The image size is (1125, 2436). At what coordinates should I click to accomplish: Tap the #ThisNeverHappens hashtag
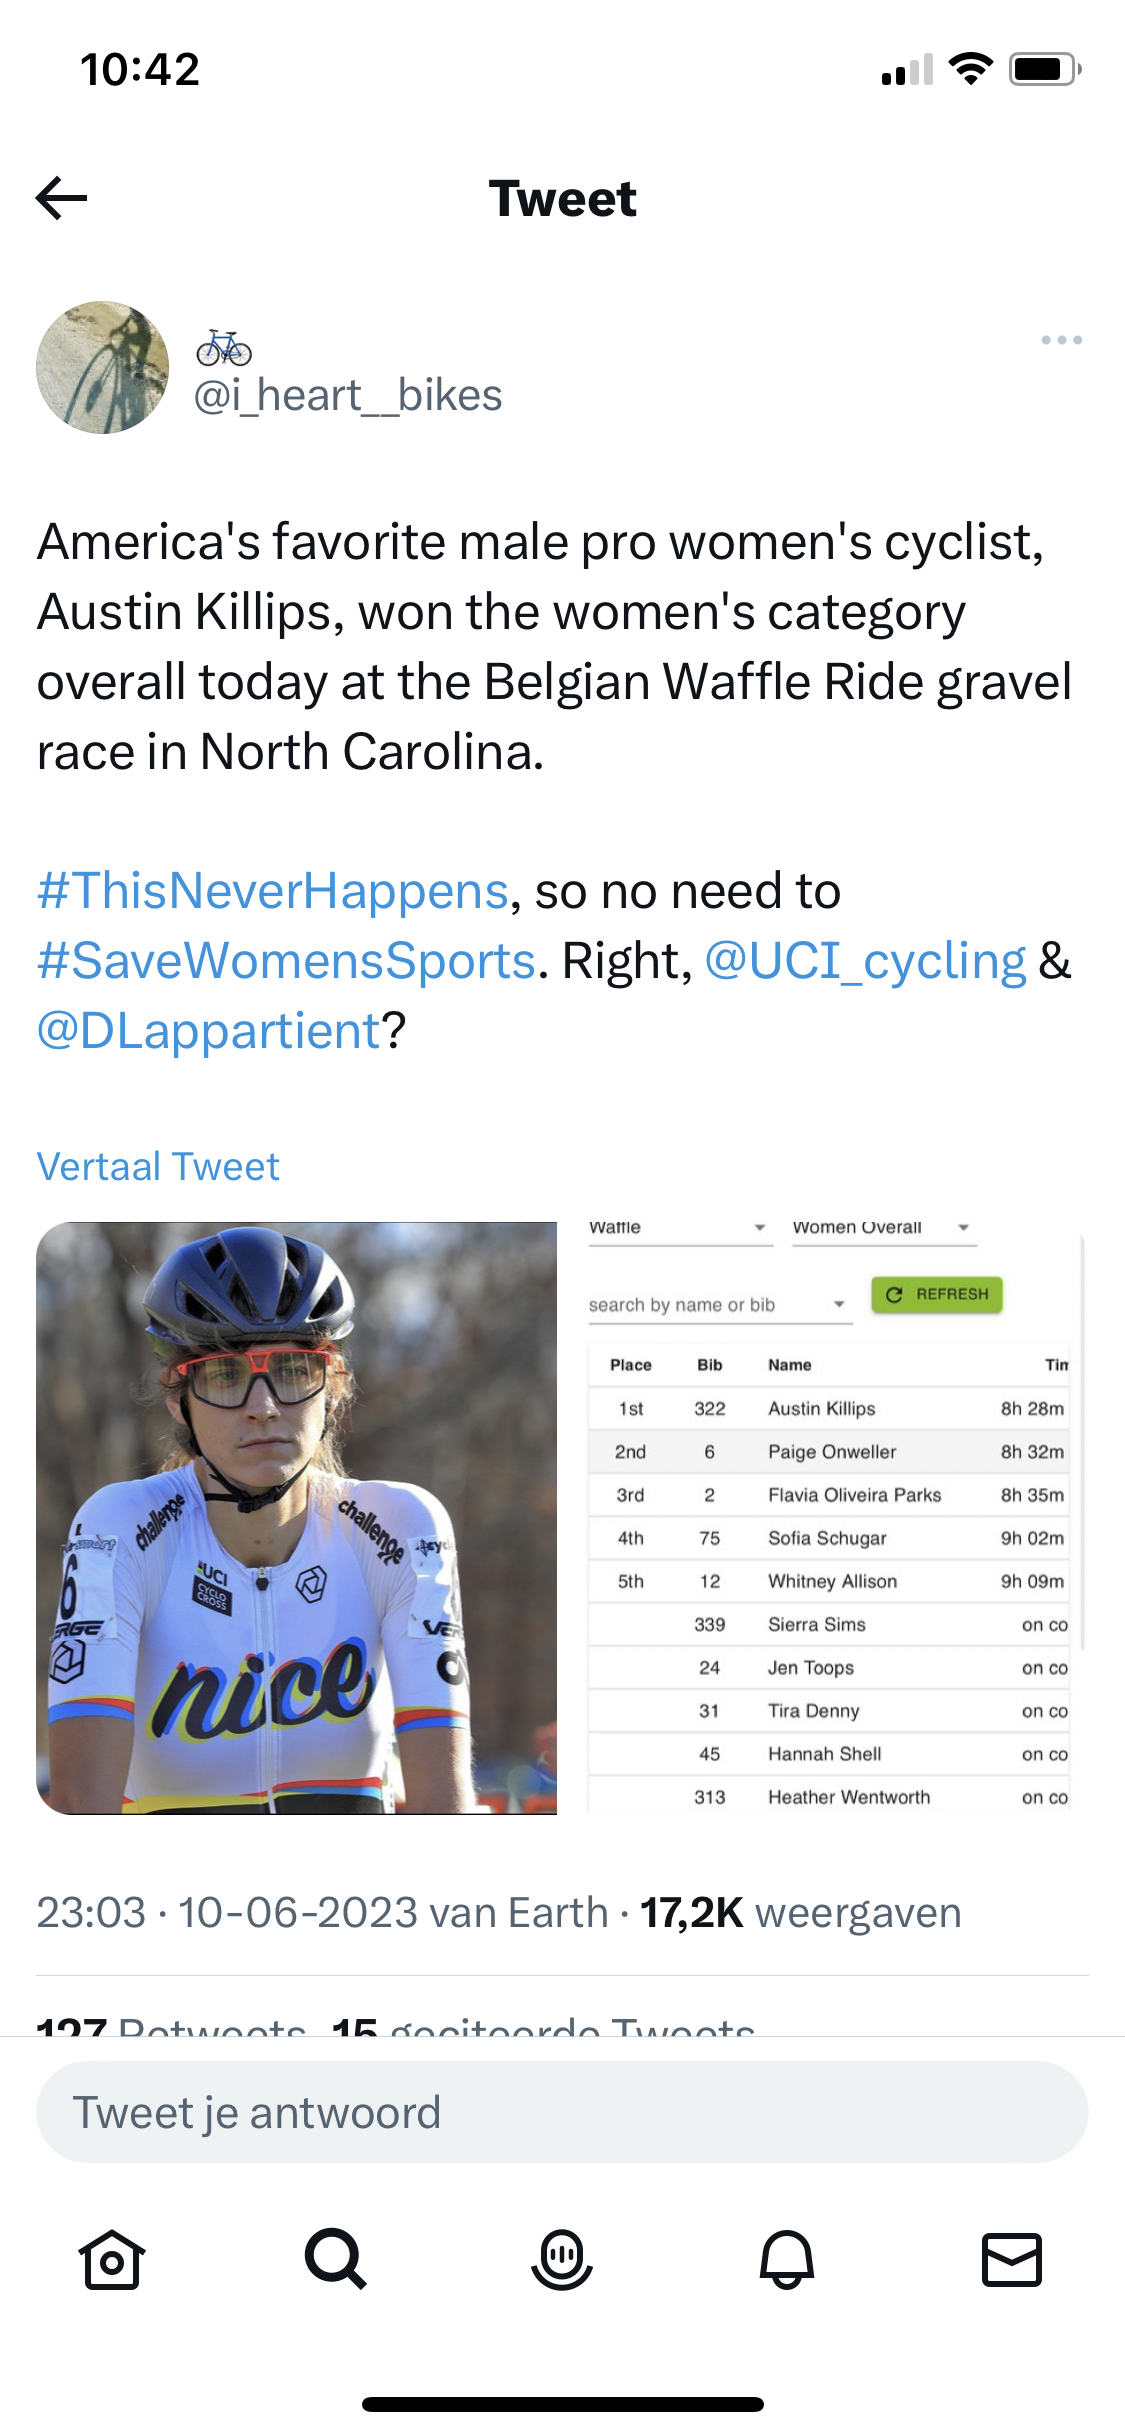click(273, 891)
